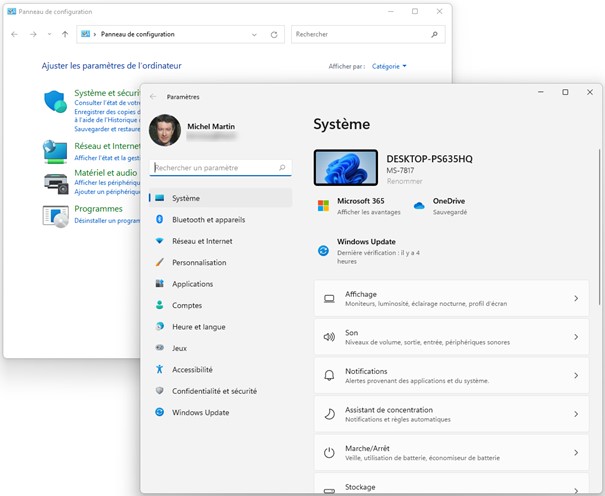
Task: Click the Personnalisation paintbrush icon
Action: pos(158,263)
